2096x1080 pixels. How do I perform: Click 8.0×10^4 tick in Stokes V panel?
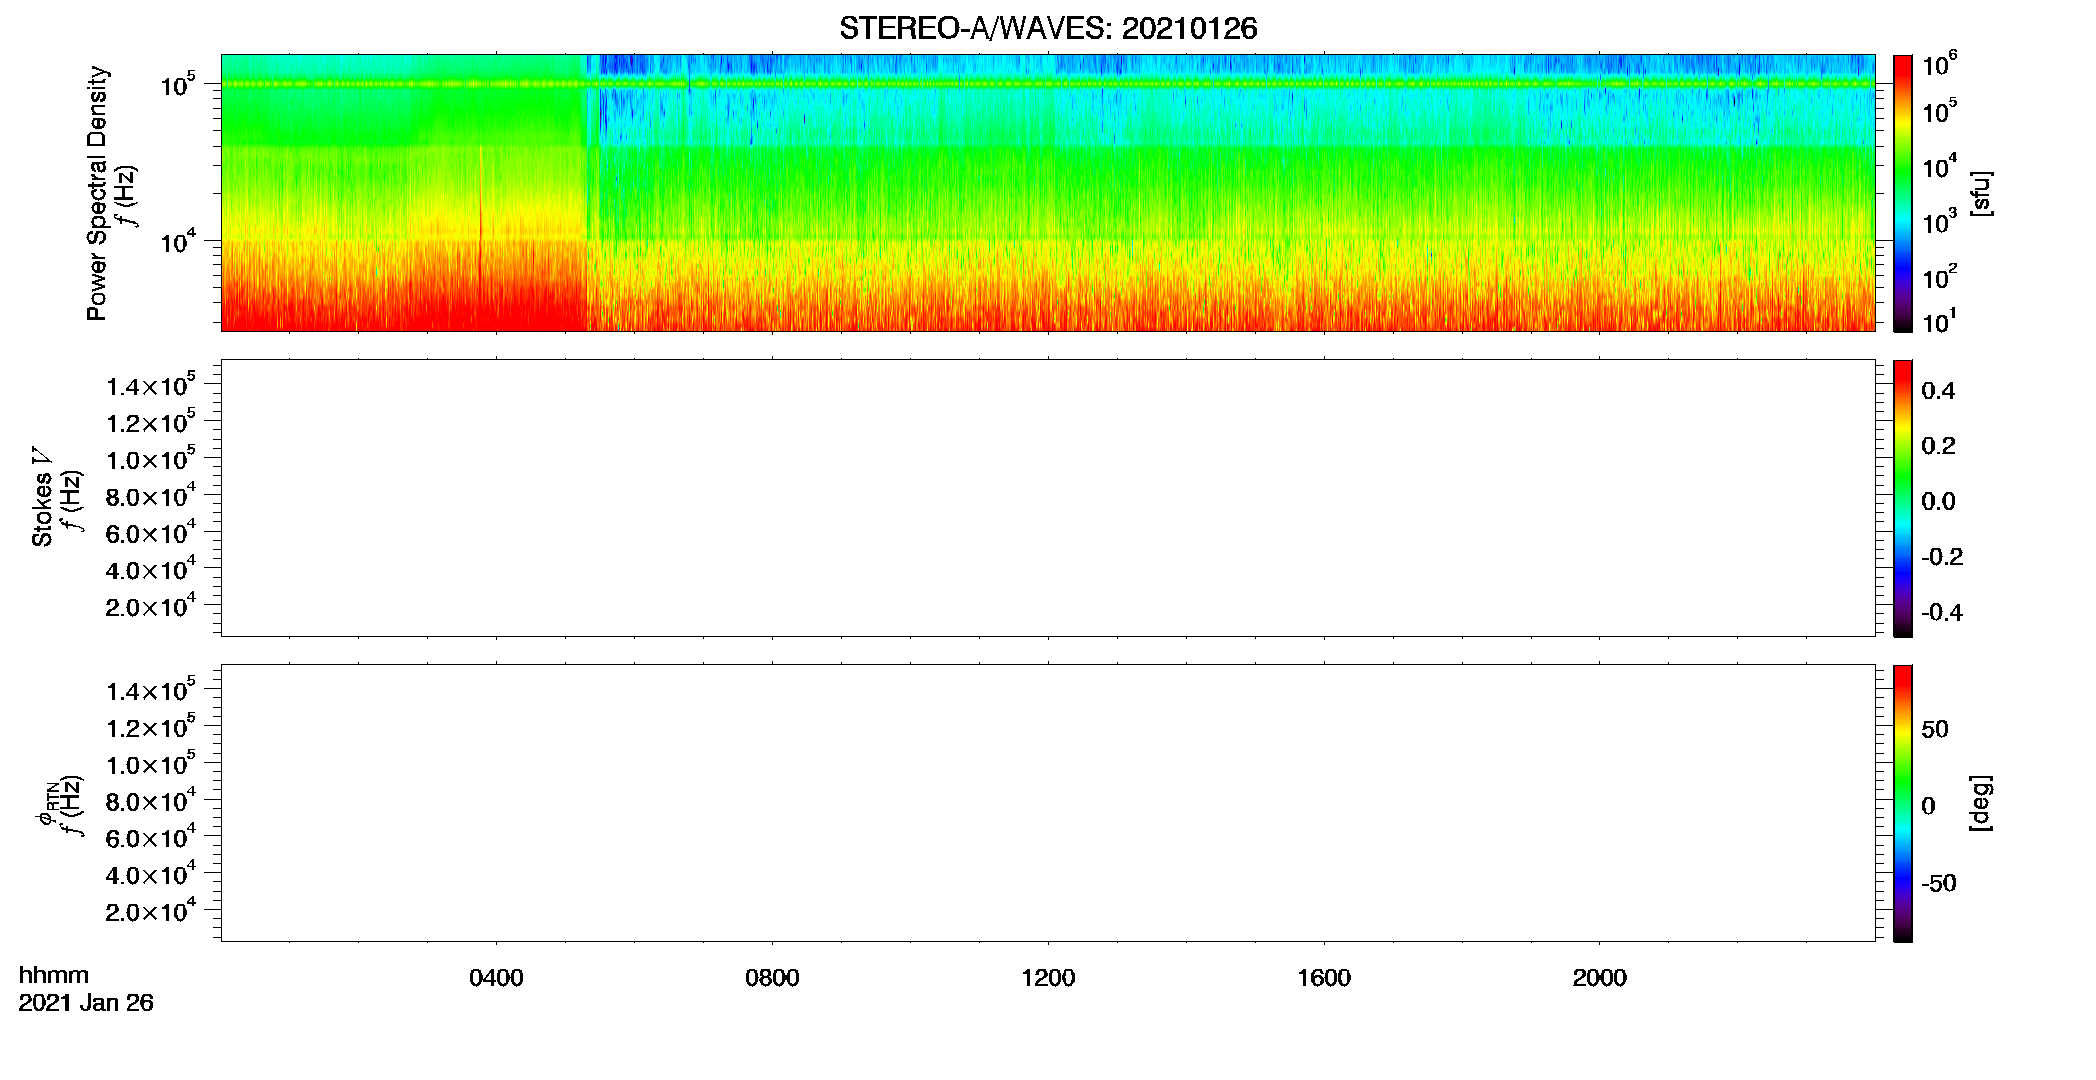coord(151,496)
